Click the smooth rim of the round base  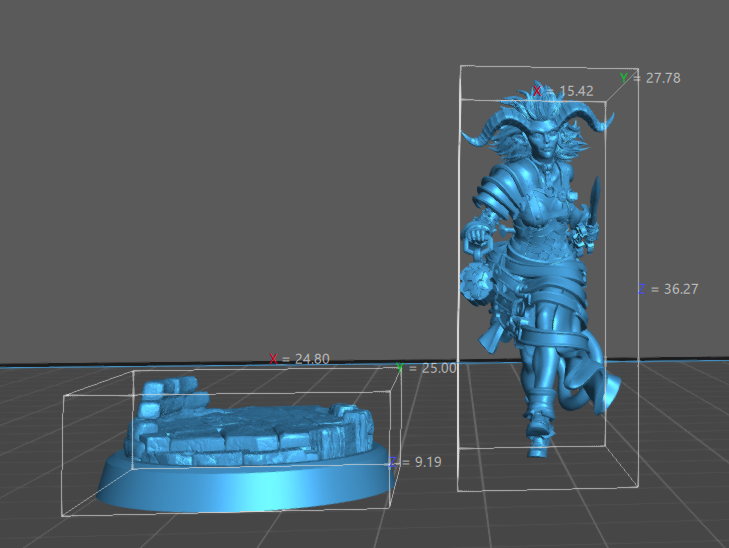[245, 488]
